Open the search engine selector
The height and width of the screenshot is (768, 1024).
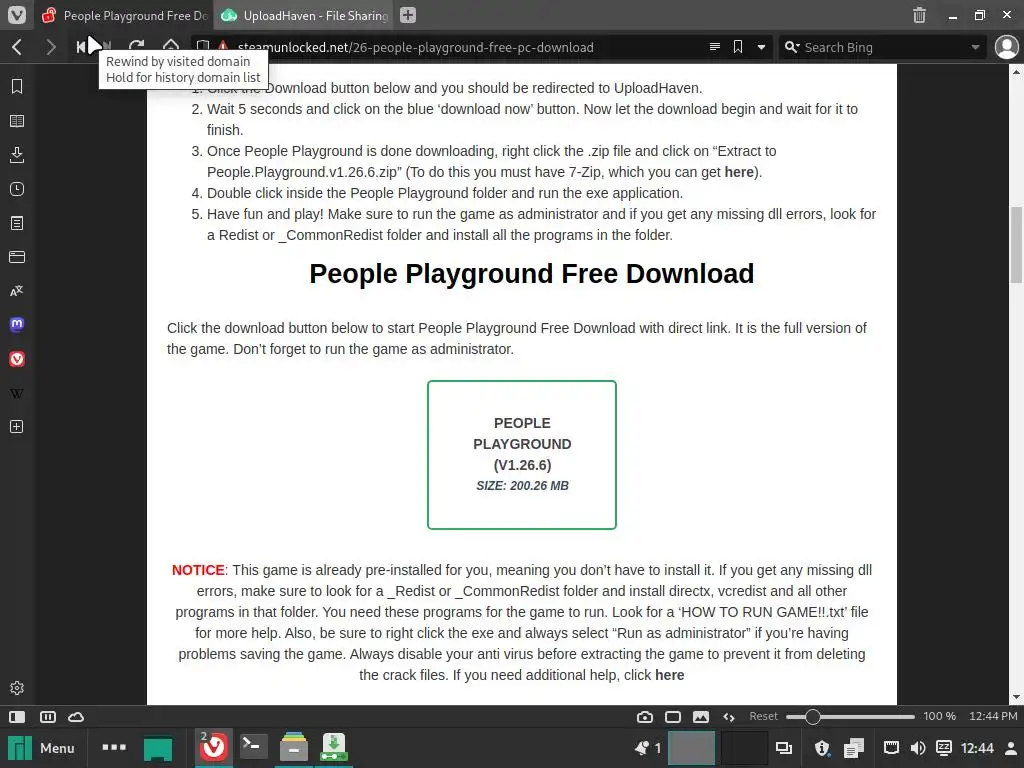[x=792, y=47]
